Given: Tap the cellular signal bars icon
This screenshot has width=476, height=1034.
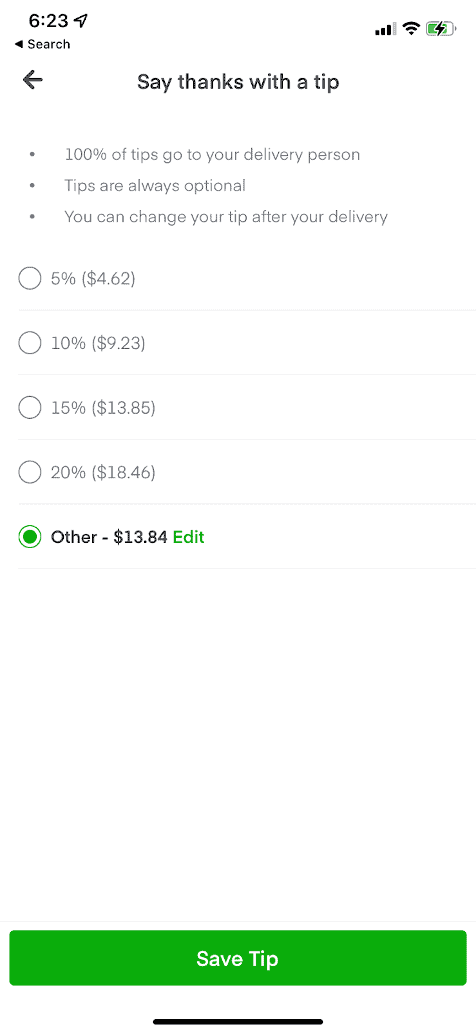Looking at the screenshot, I should (385, 29).
